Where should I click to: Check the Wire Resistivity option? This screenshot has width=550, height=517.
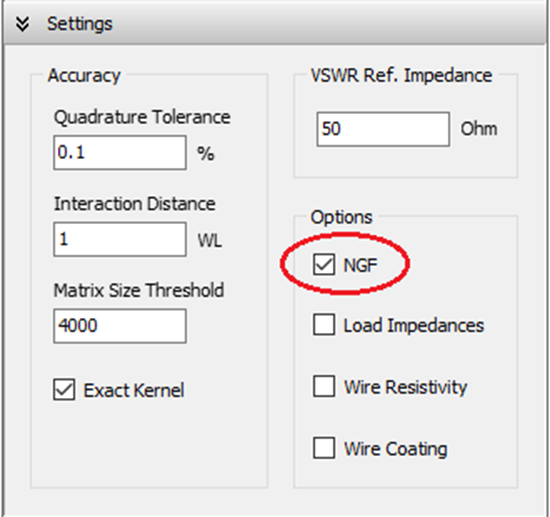tap(324, 386)
